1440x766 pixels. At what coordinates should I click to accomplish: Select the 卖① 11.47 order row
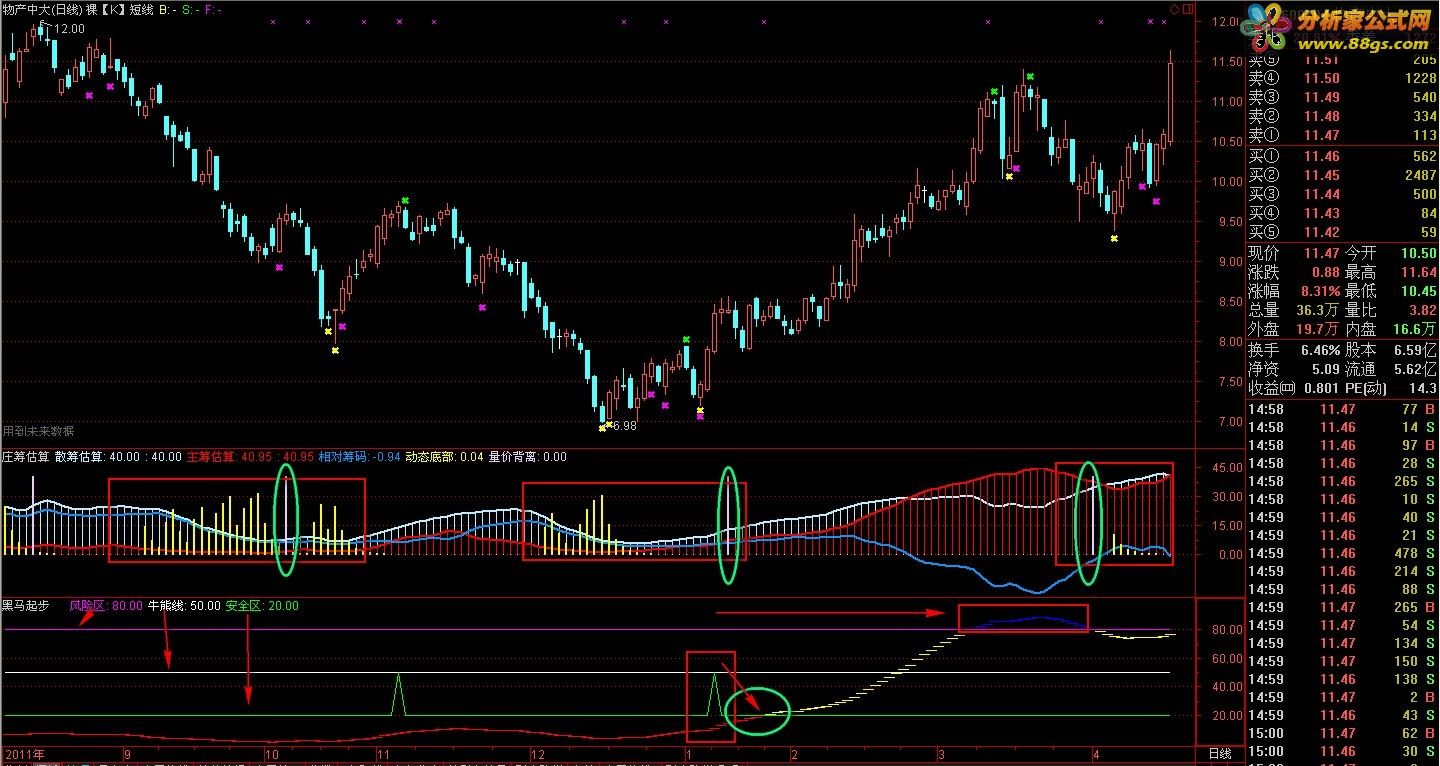pos(1342,135)
